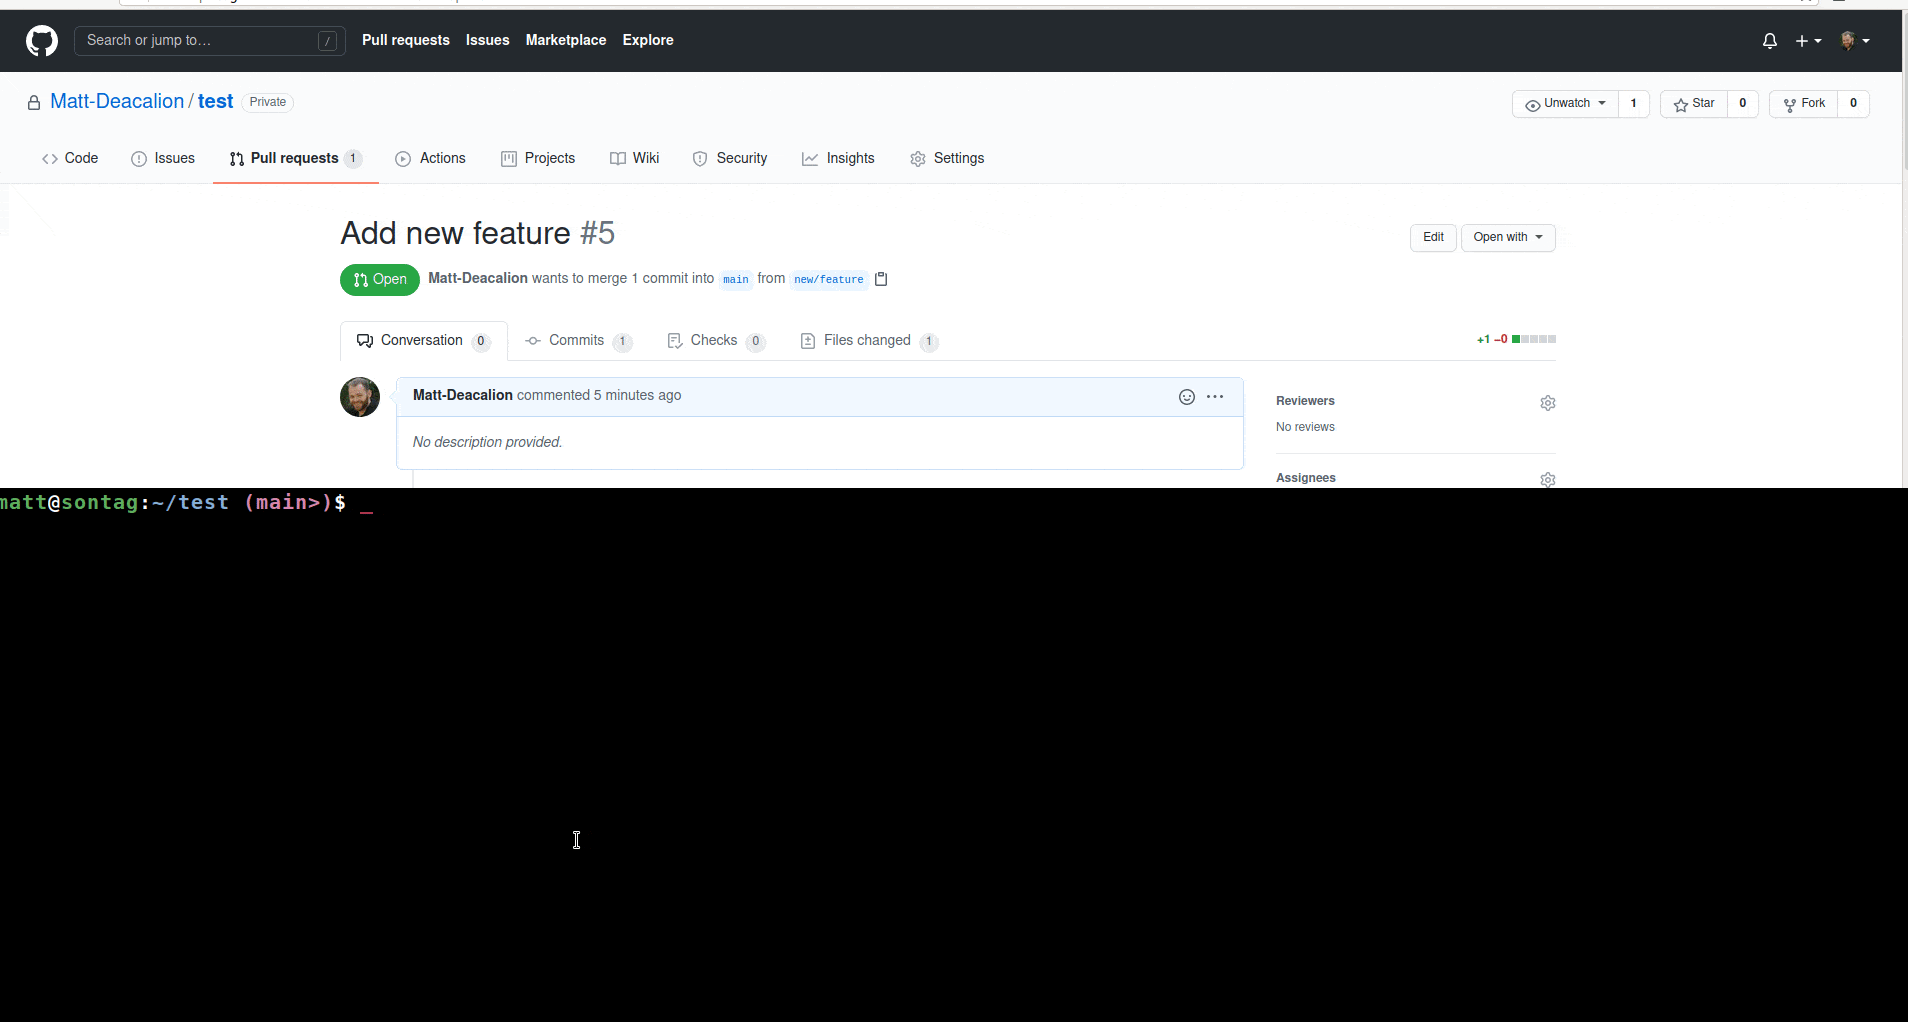This screenshot has width=1908, height=1022.
Task: Select the Checks tab
Action: (x=716, y=341)
